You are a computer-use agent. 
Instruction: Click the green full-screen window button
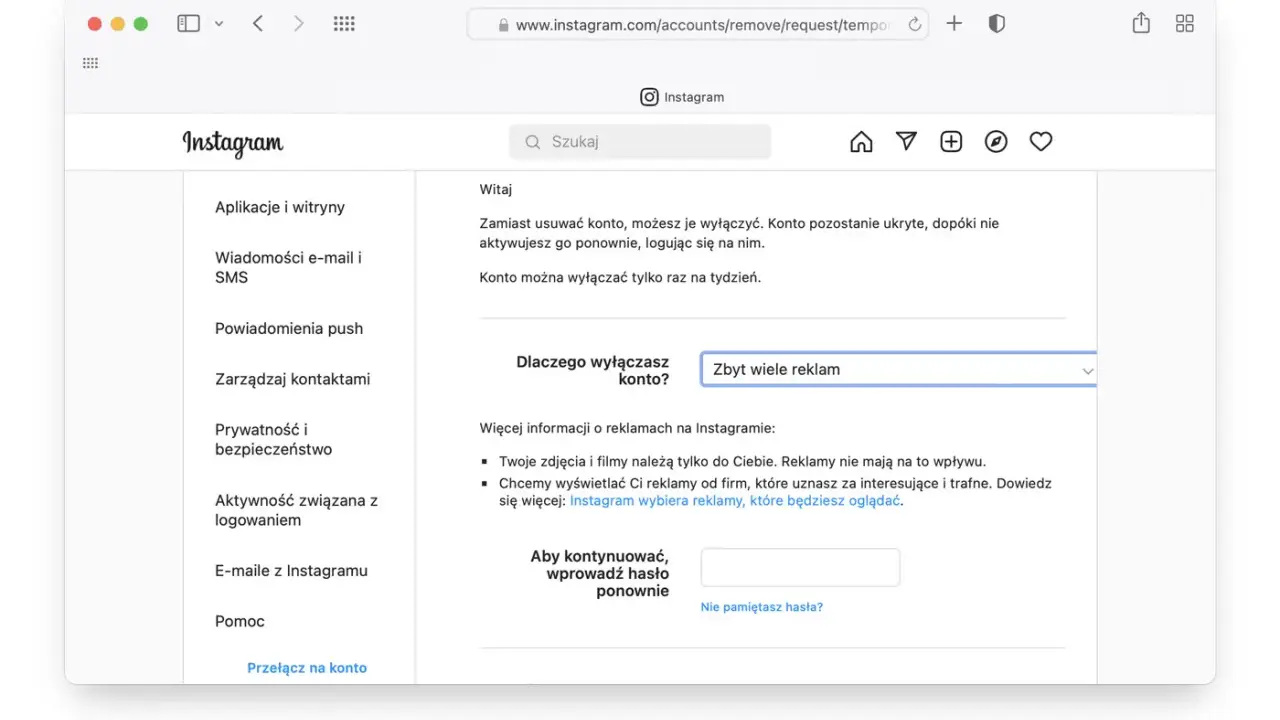pyautogui.click(x=141, y=24)
